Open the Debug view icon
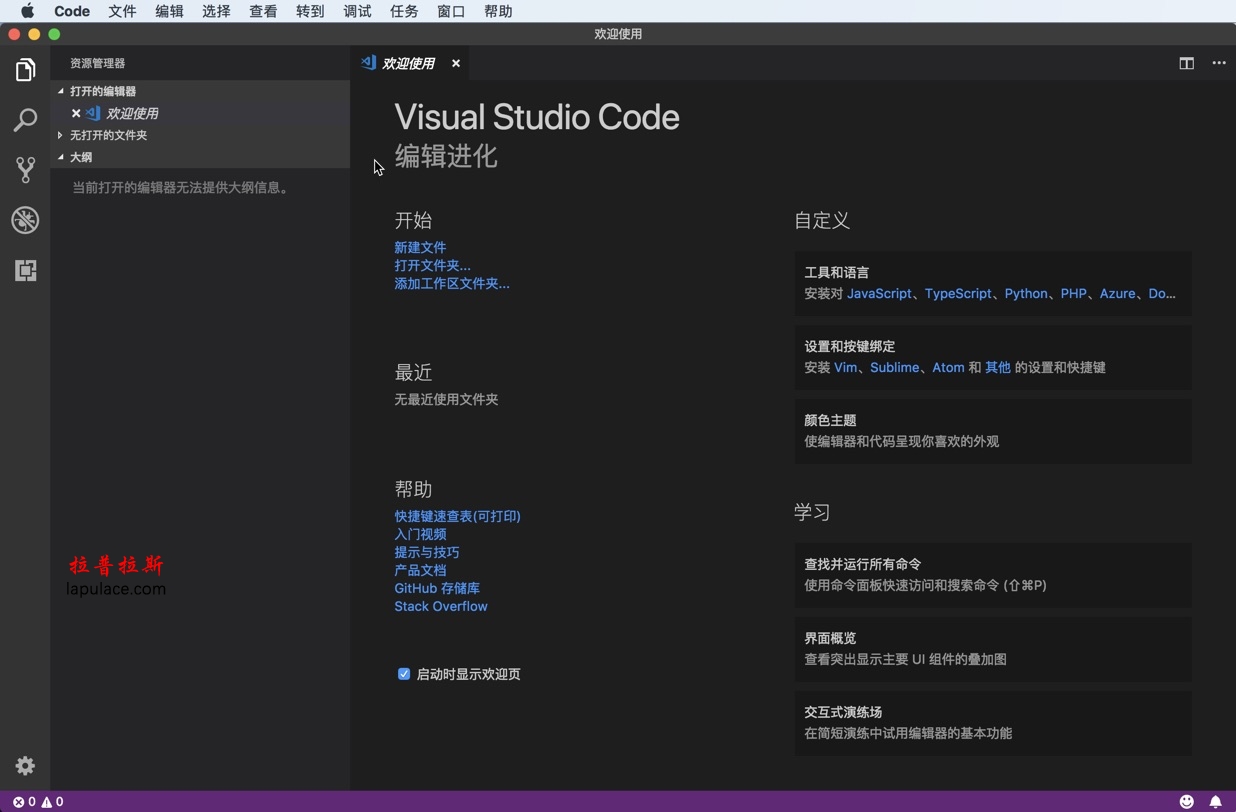This screenshot has height=812, width=1236. click(25, 220)
